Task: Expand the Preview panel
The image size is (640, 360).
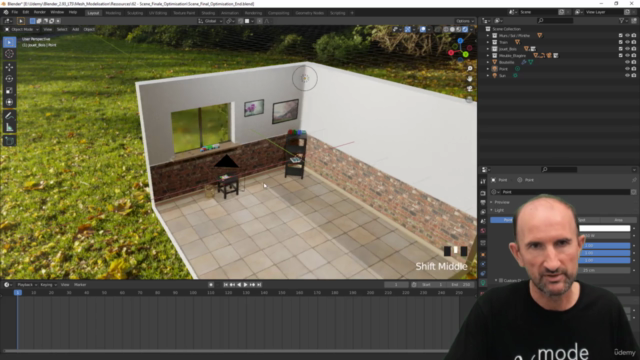Action: [x=501, y=202]
